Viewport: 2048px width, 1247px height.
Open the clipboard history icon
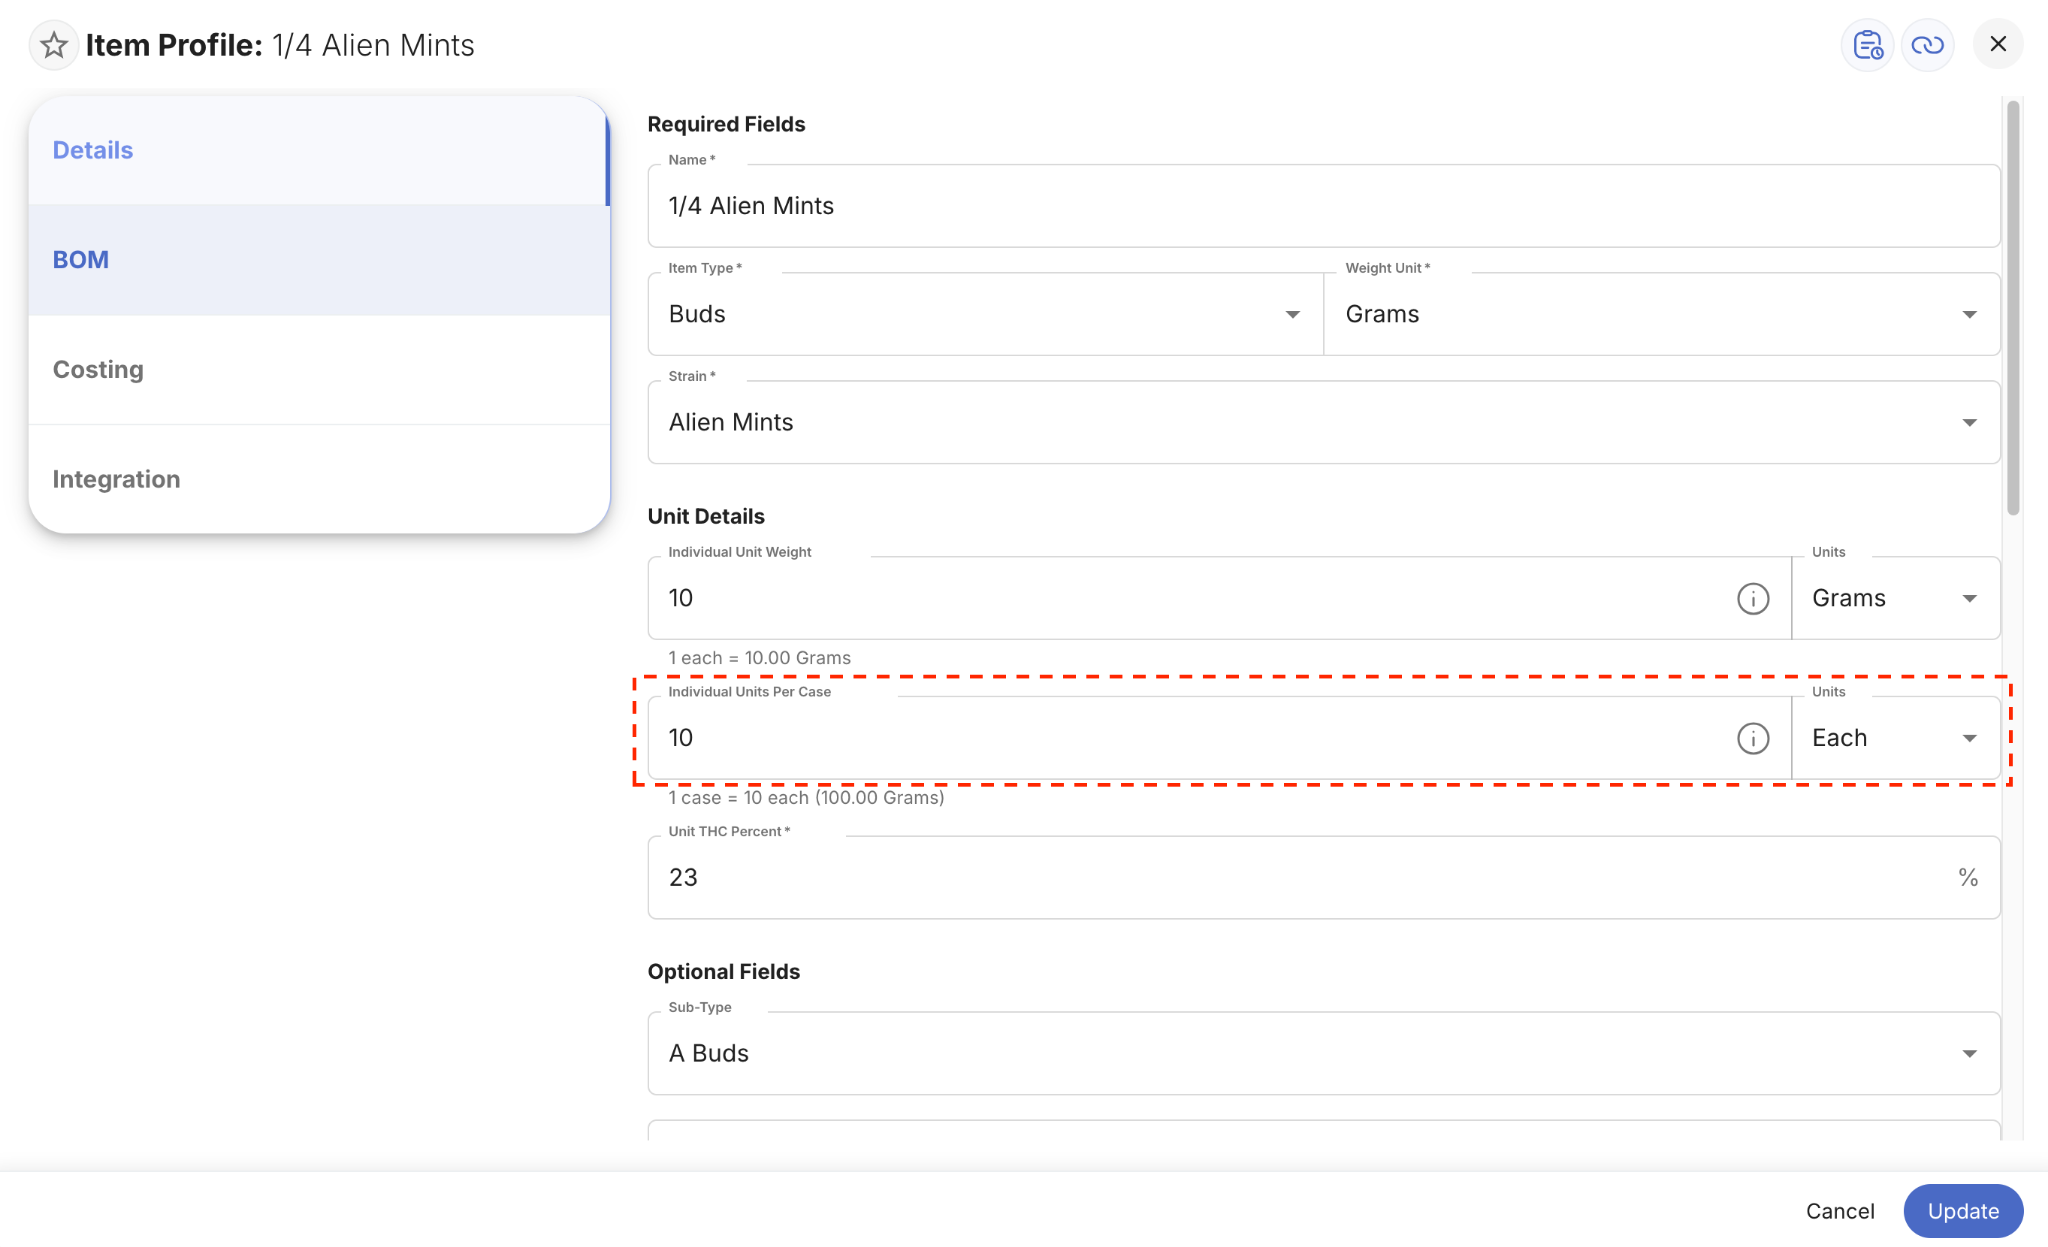[x=1868, y=45]
